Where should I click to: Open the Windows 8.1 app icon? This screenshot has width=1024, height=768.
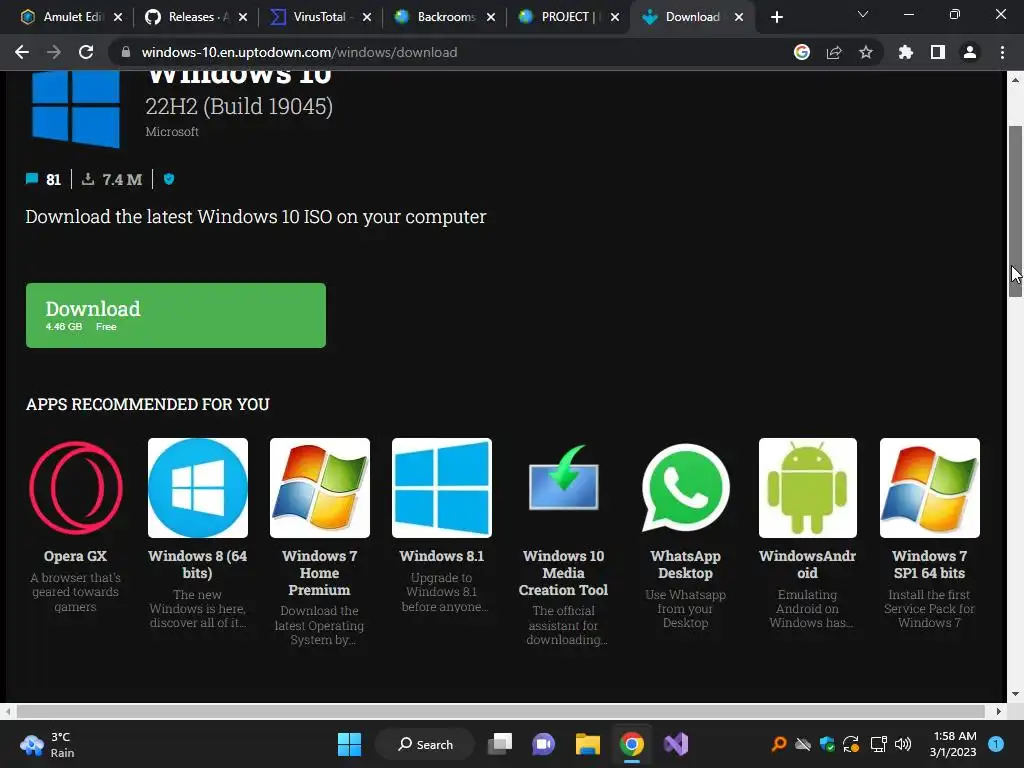point(442,488)
